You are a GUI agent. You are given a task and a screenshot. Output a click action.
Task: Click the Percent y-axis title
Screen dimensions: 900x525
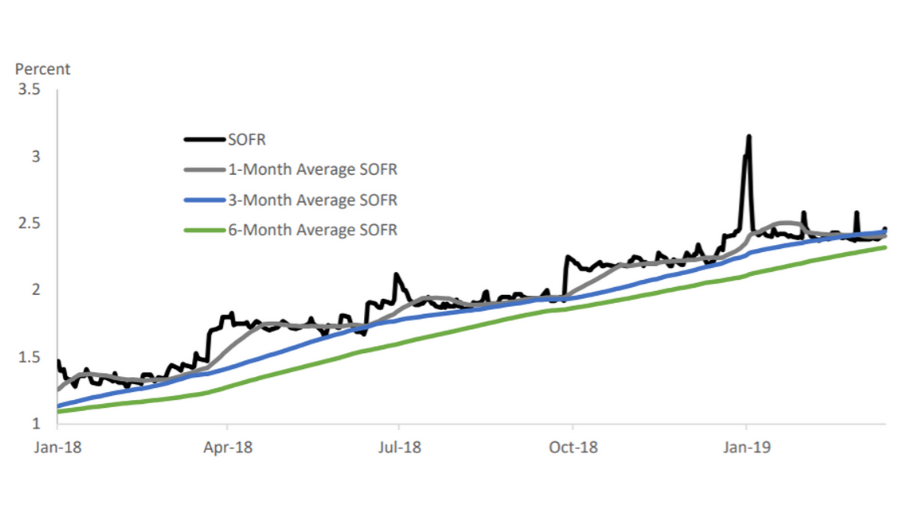pos(42,69)
